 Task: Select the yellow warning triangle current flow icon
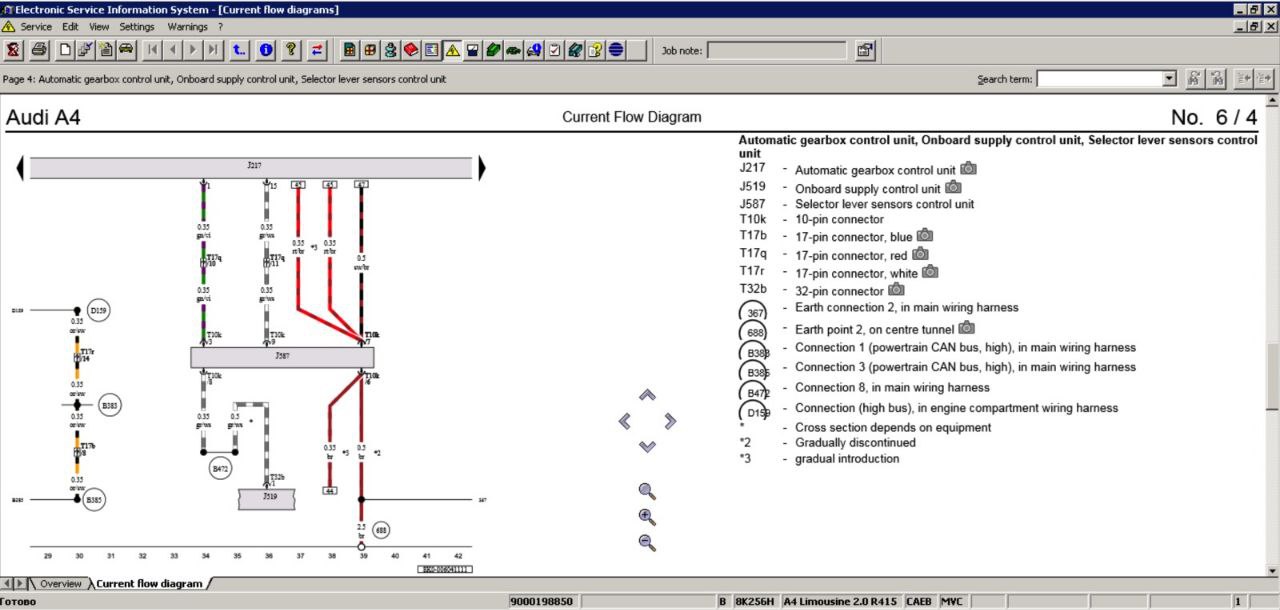[x=452, y=49]
